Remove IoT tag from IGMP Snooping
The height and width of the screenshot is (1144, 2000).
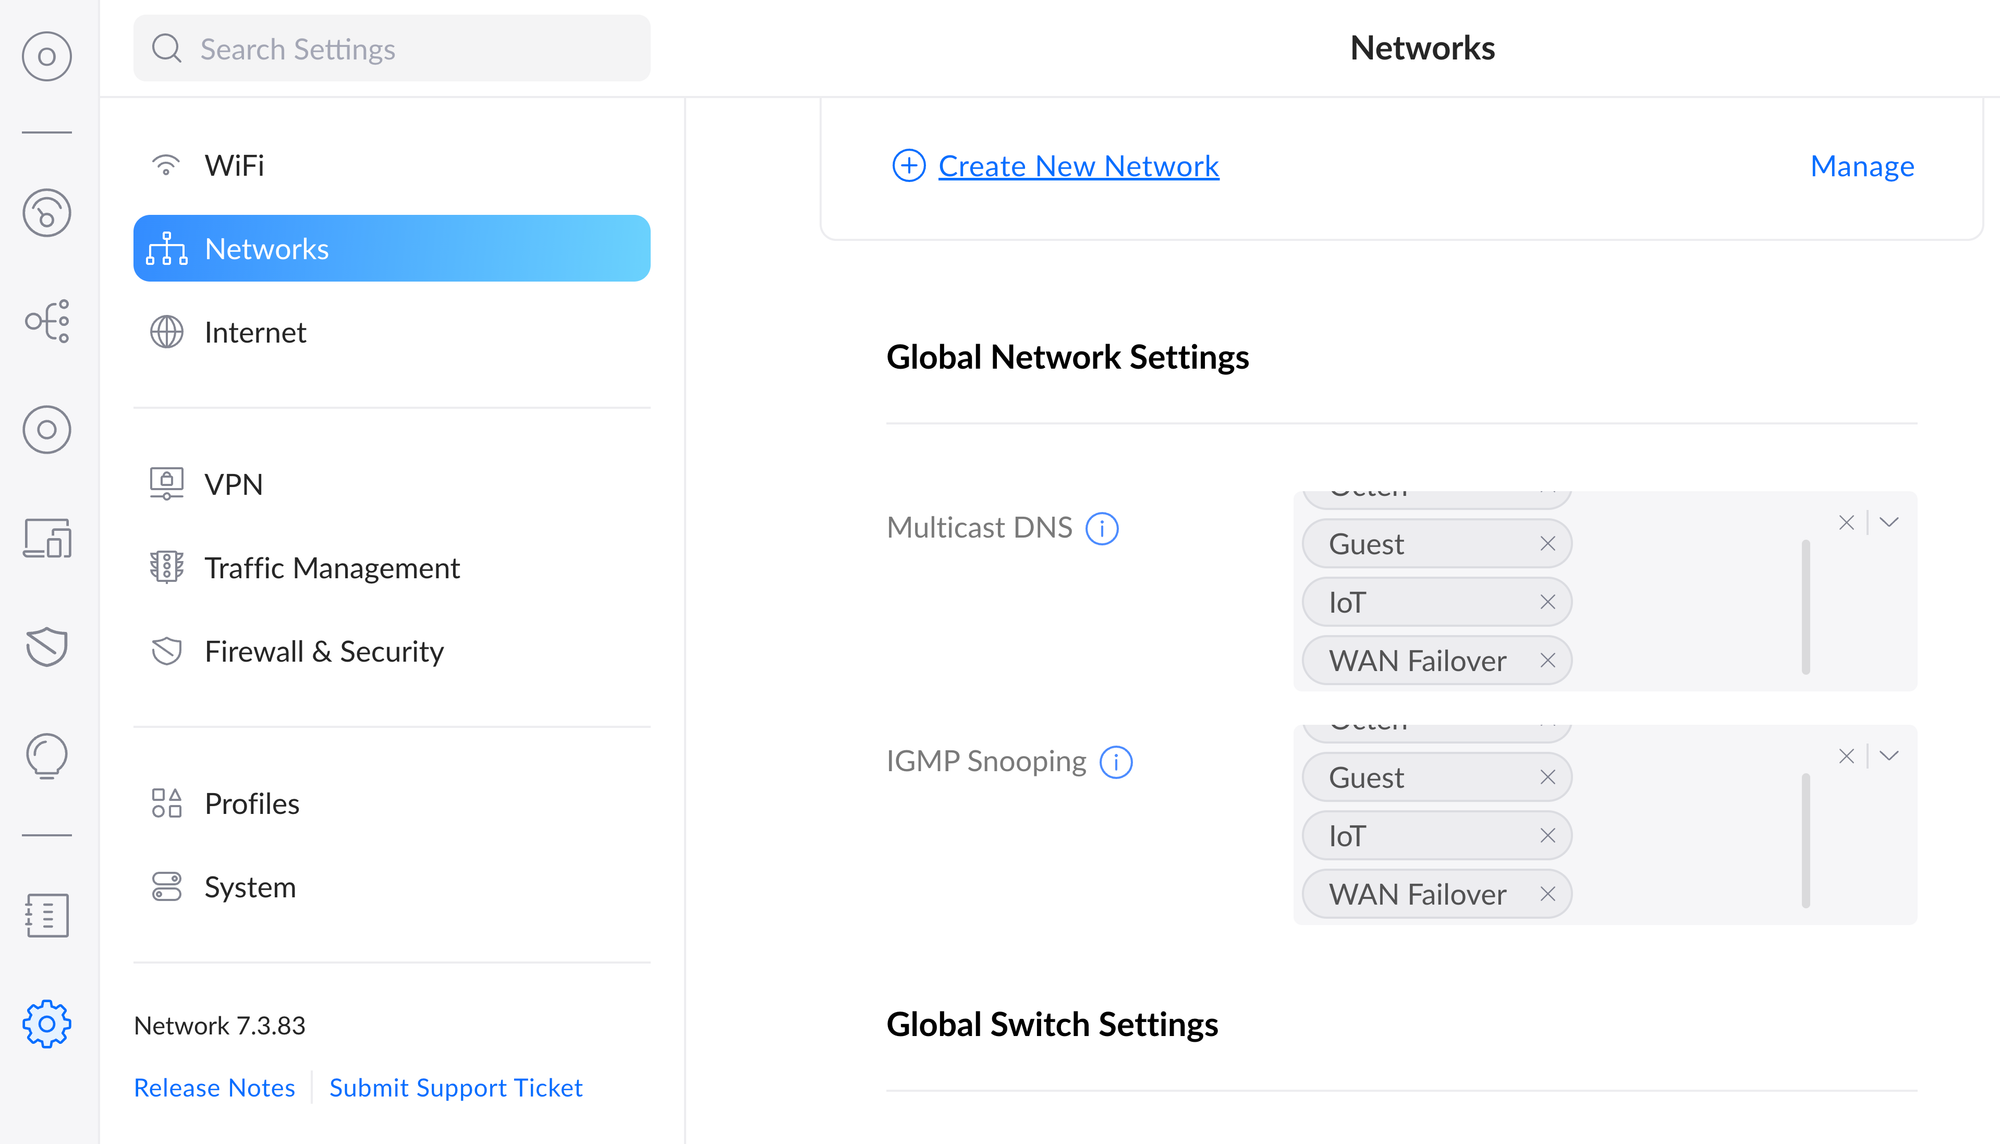pos(1547,836)
